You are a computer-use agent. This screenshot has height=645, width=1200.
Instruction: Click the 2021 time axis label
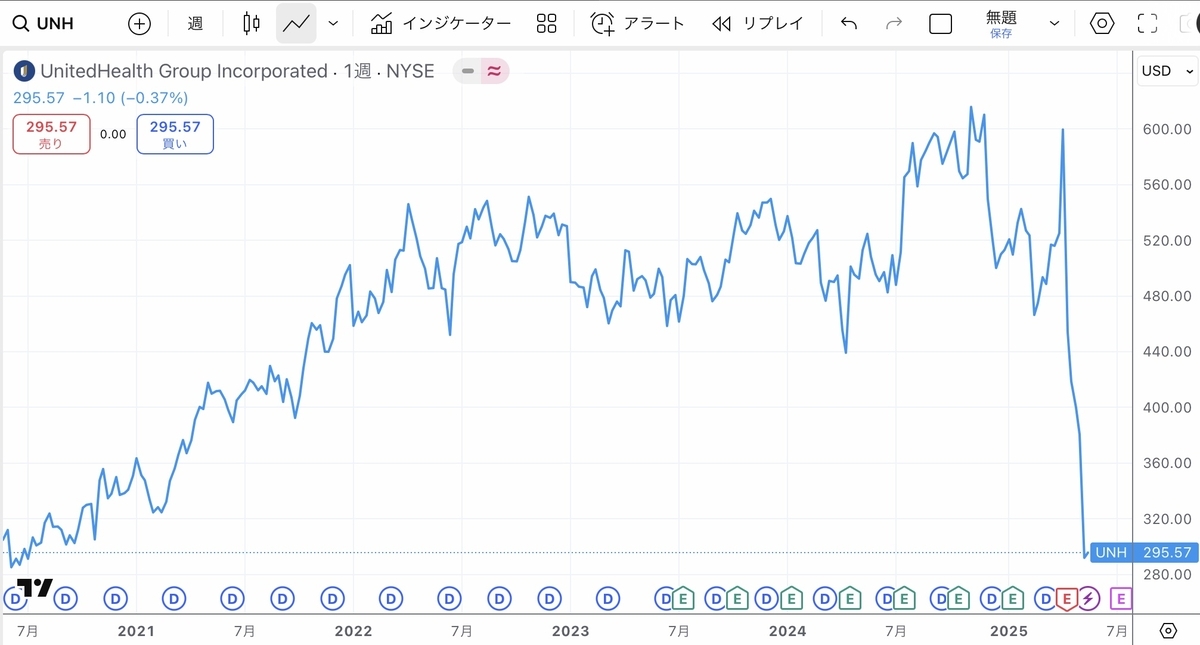(135, 631)
